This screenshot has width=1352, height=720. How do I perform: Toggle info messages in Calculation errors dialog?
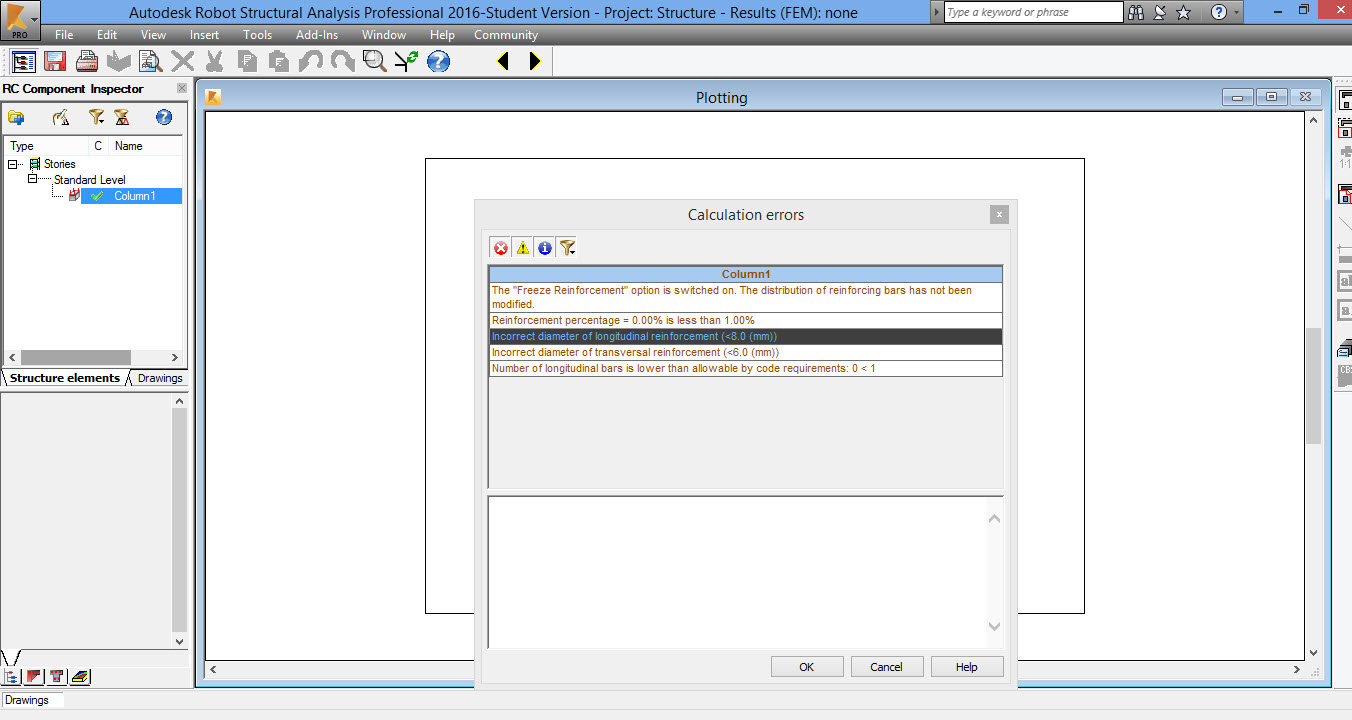coord(544,247)
